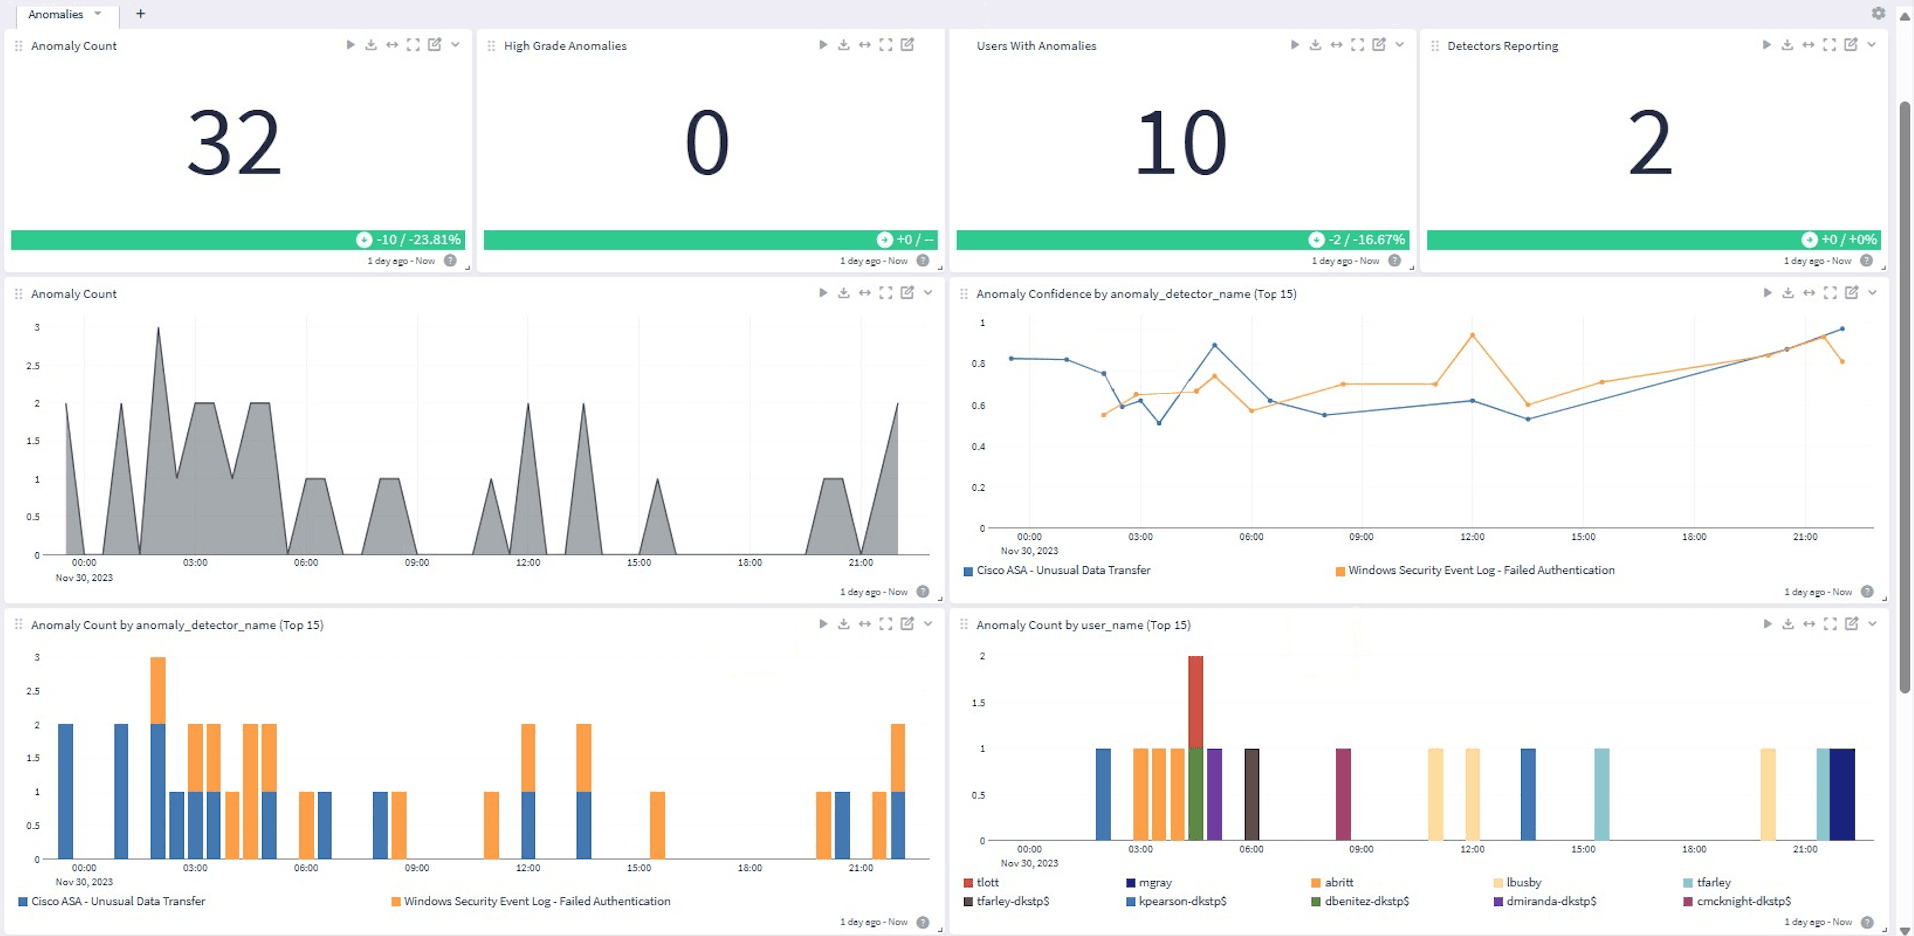Open dashboard settings gear
Image resolution: width=1914 pixels, height=936 pixels.
click(1878, 13)
